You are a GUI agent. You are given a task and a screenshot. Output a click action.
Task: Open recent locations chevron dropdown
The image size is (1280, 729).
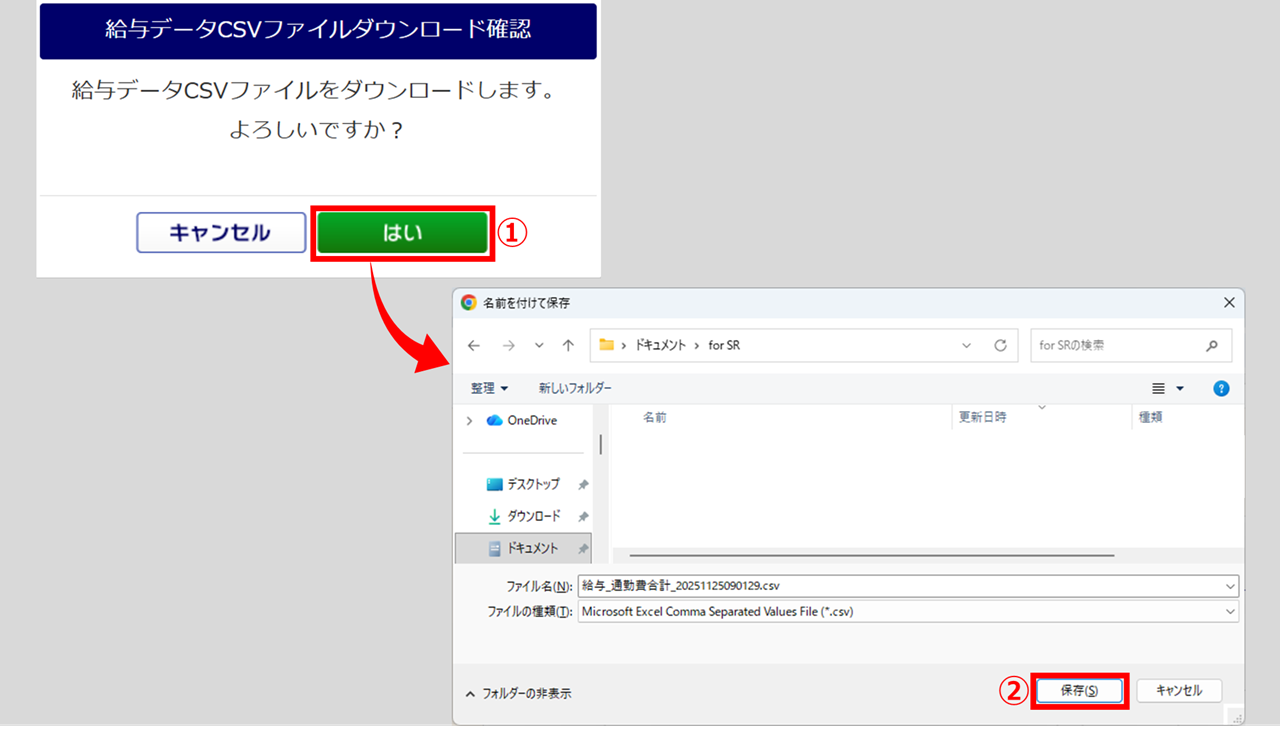539,345
